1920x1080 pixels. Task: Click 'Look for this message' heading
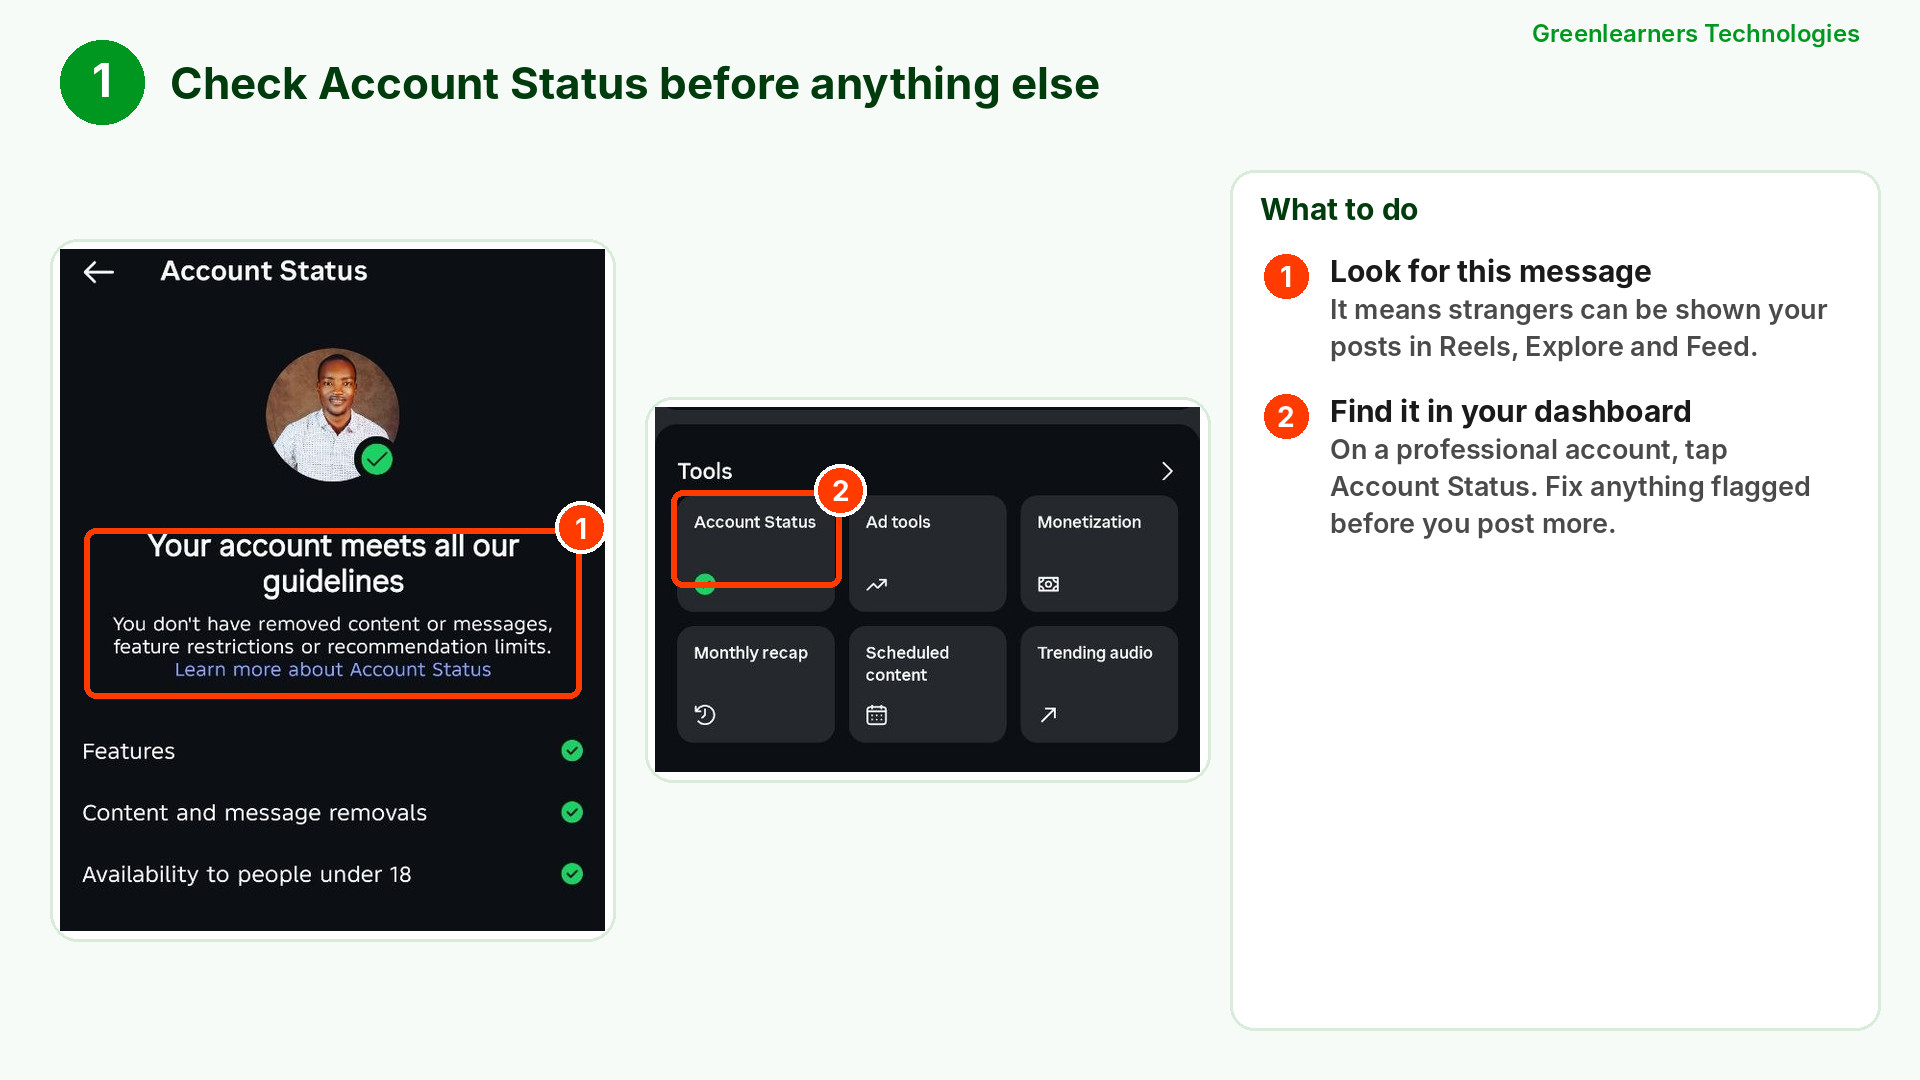pos(1490,272)
